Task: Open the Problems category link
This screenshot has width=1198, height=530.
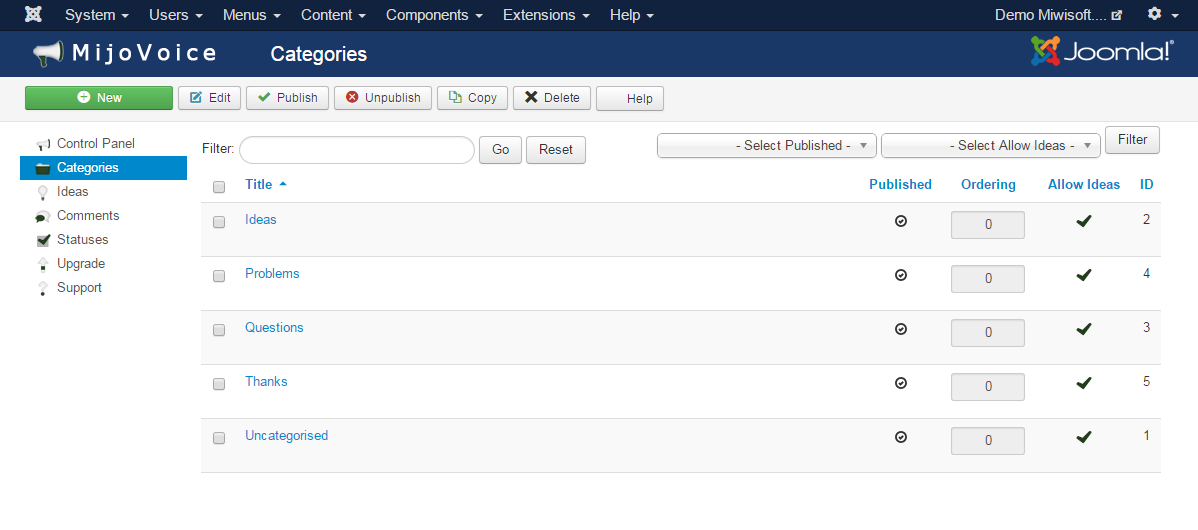Action: [x=272, y=274]
